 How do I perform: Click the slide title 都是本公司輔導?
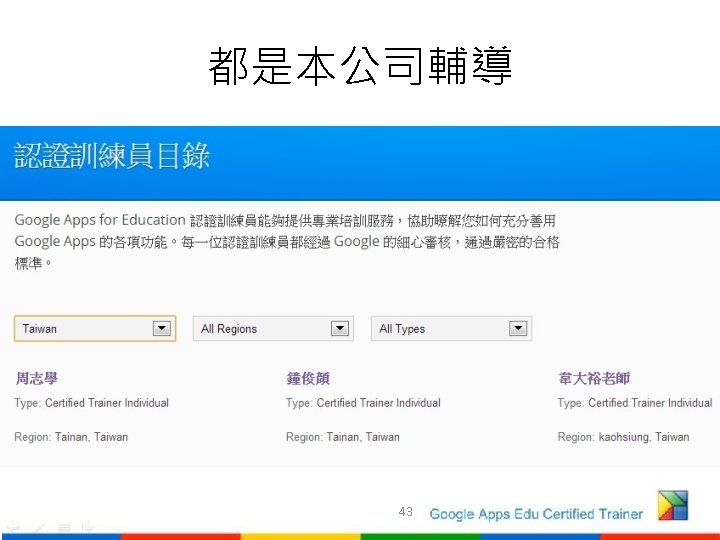360,66
